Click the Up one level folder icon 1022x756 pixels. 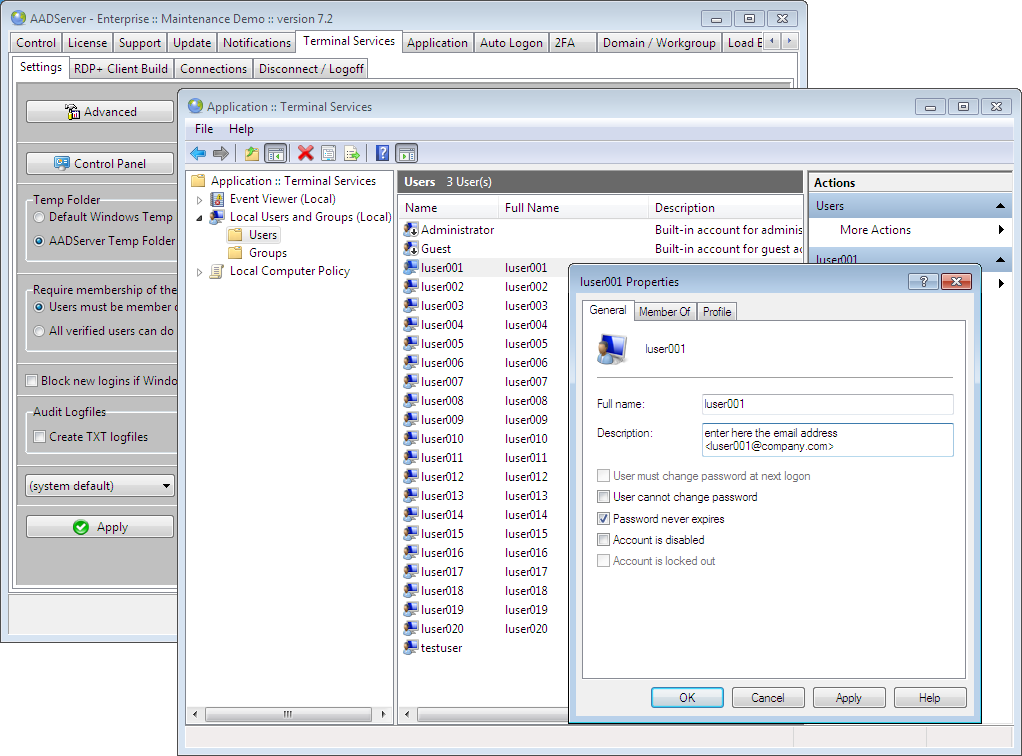tap(252, 153)
